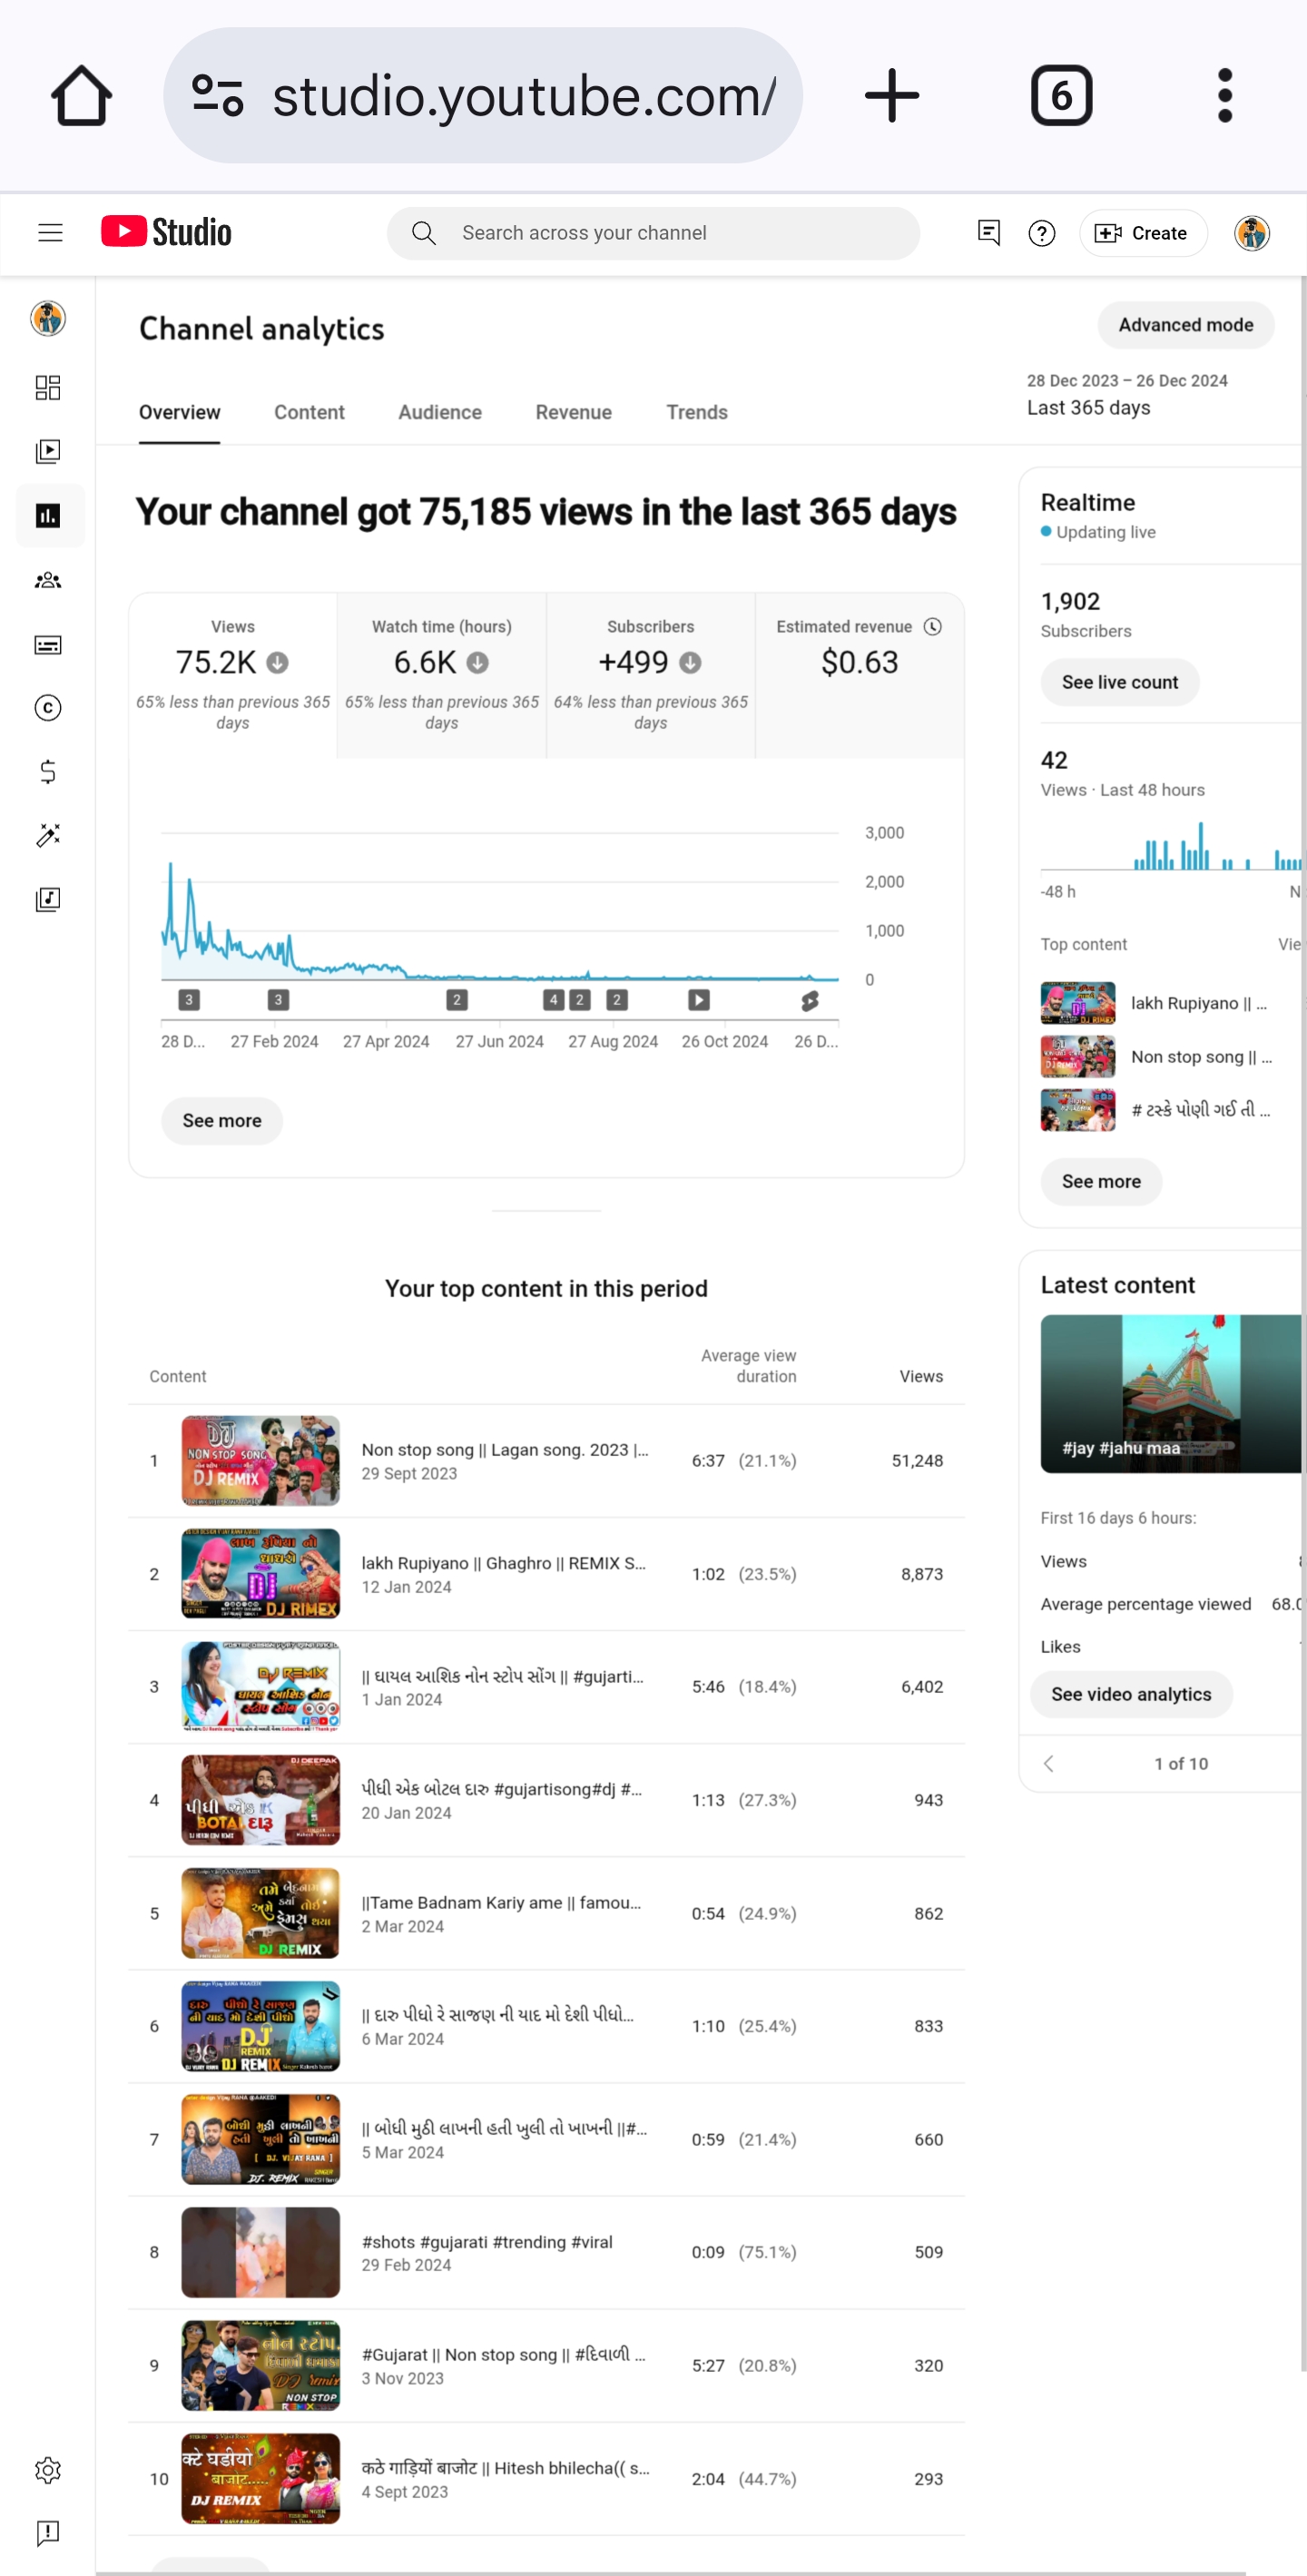Image resolution: width=1307 pixels, height=2576 pixels.
Task: Focus the Search across your channel field
Action: tap(653, 233)
